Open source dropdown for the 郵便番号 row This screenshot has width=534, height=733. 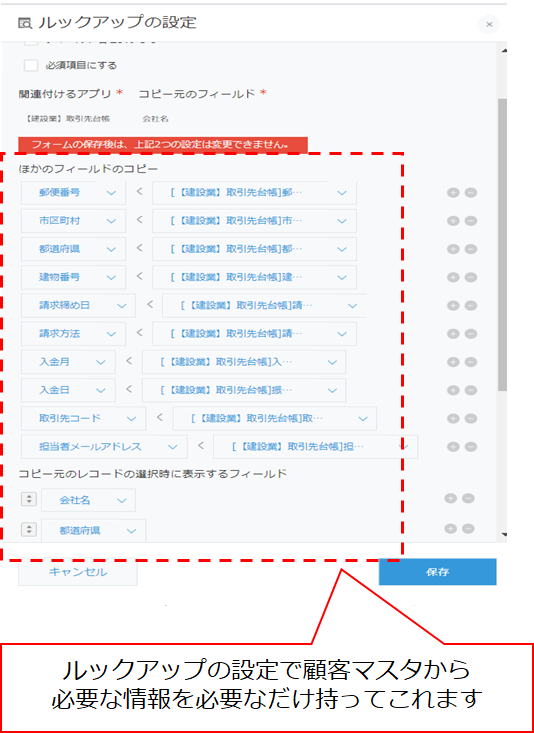pos(255,193)
